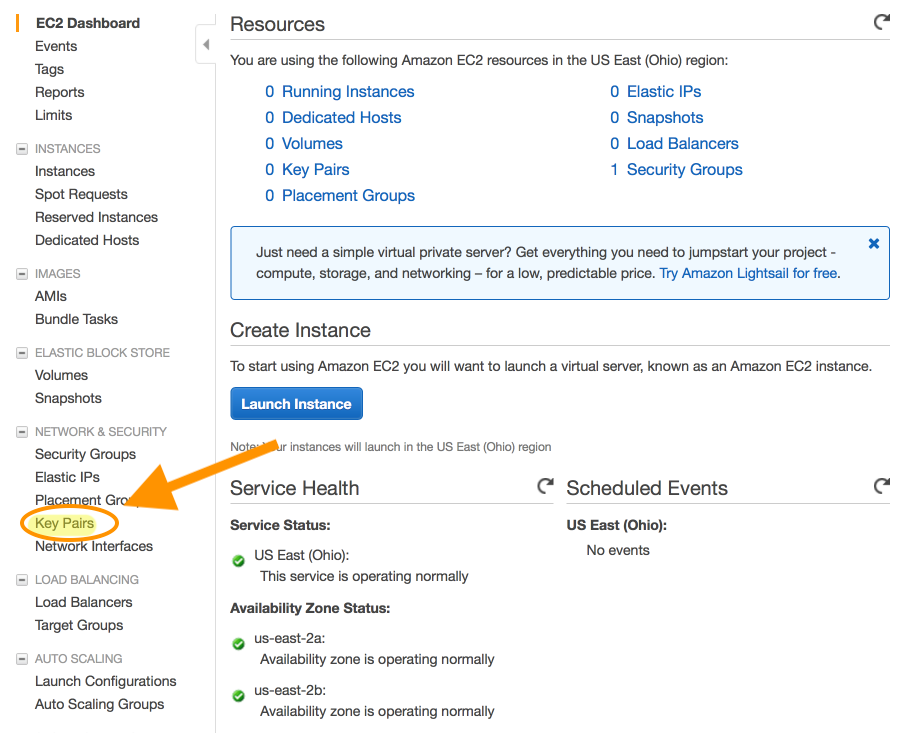
Task: Collapse the ELASTIC BLOCK STORE section
Action: pyautogui.click(x=22, y=353)
